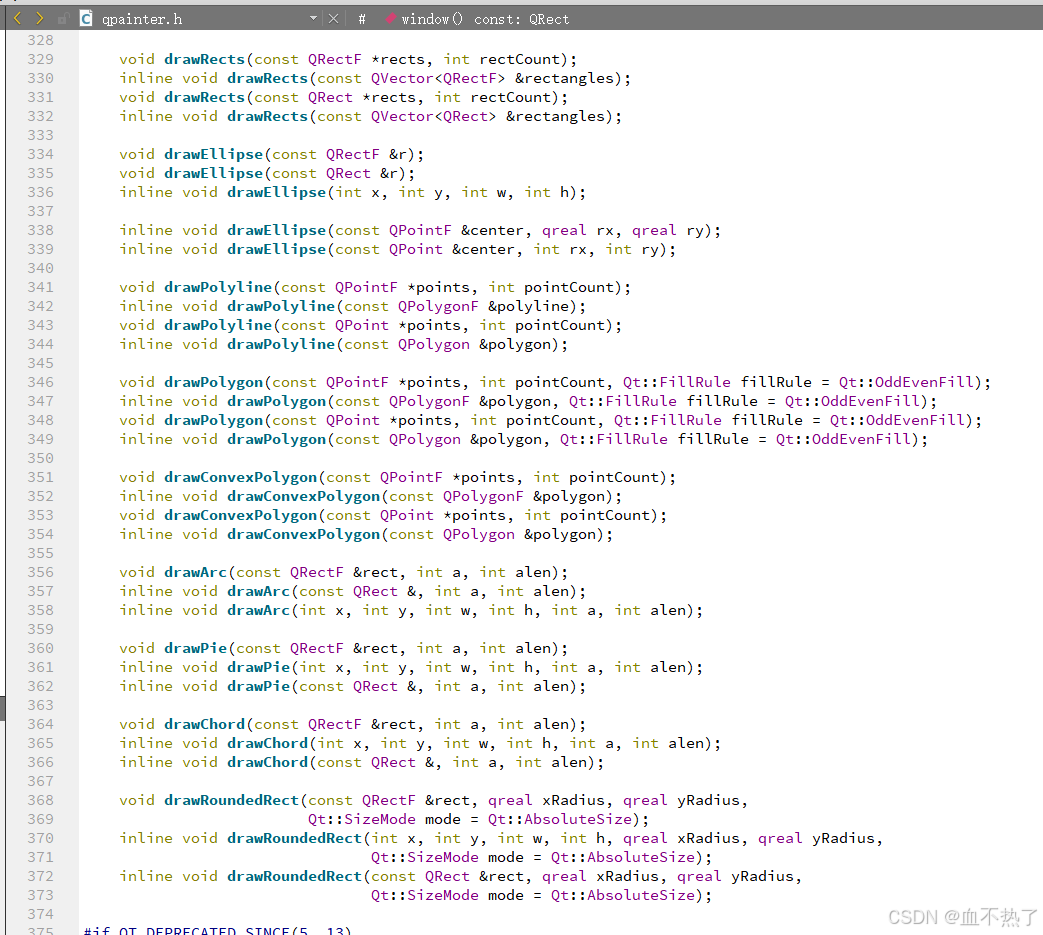Click the C file type icon
Screen dimensions: 1043x935
[86, 19]
